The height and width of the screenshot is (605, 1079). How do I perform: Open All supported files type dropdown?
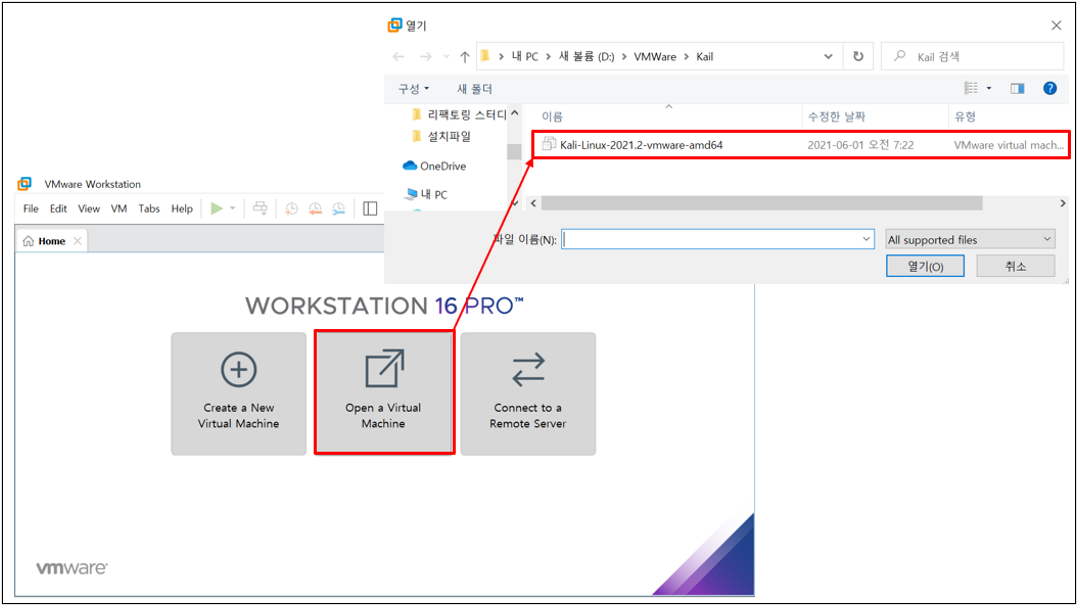[970, 240]
